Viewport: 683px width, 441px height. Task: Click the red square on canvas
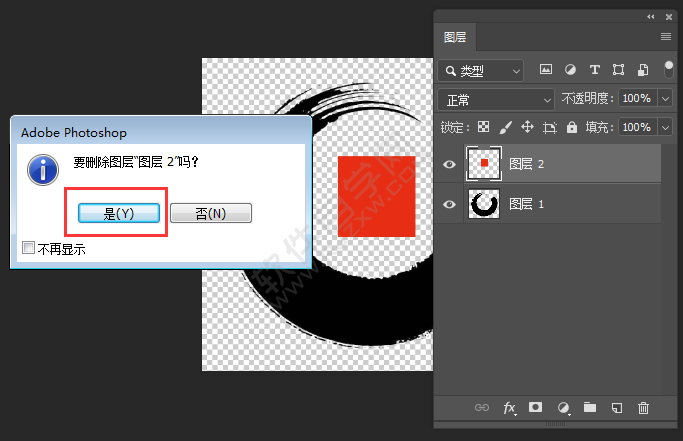tap(377, 197)
